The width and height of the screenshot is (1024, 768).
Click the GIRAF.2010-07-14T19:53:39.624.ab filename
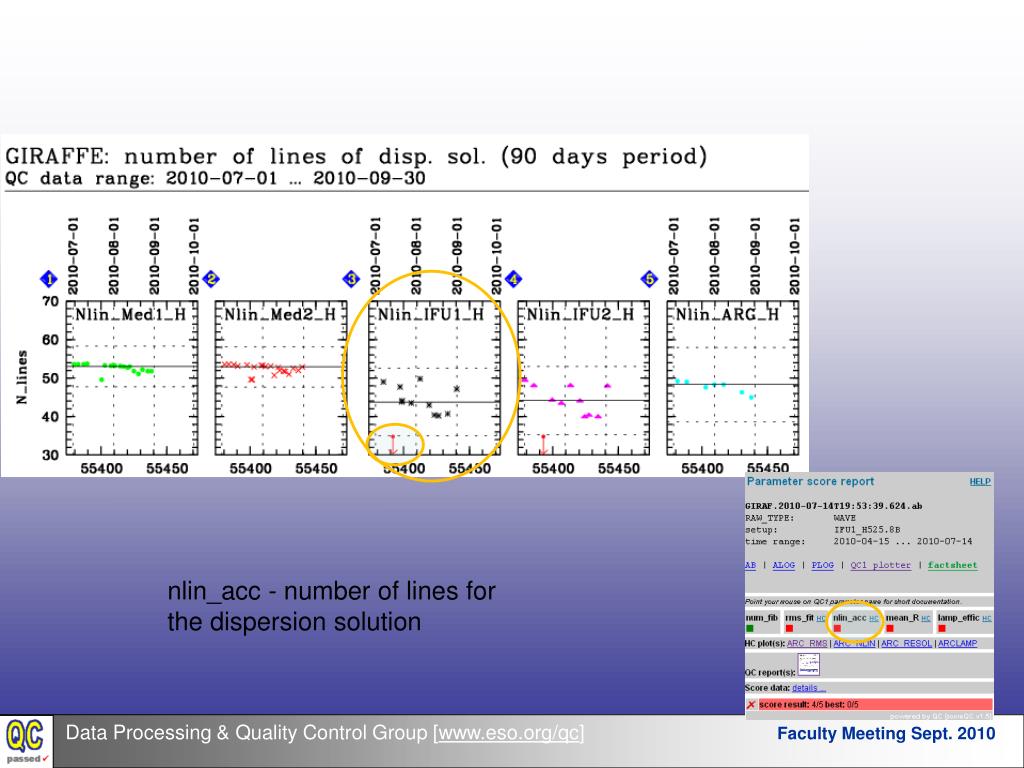click(x=834, y=506)
